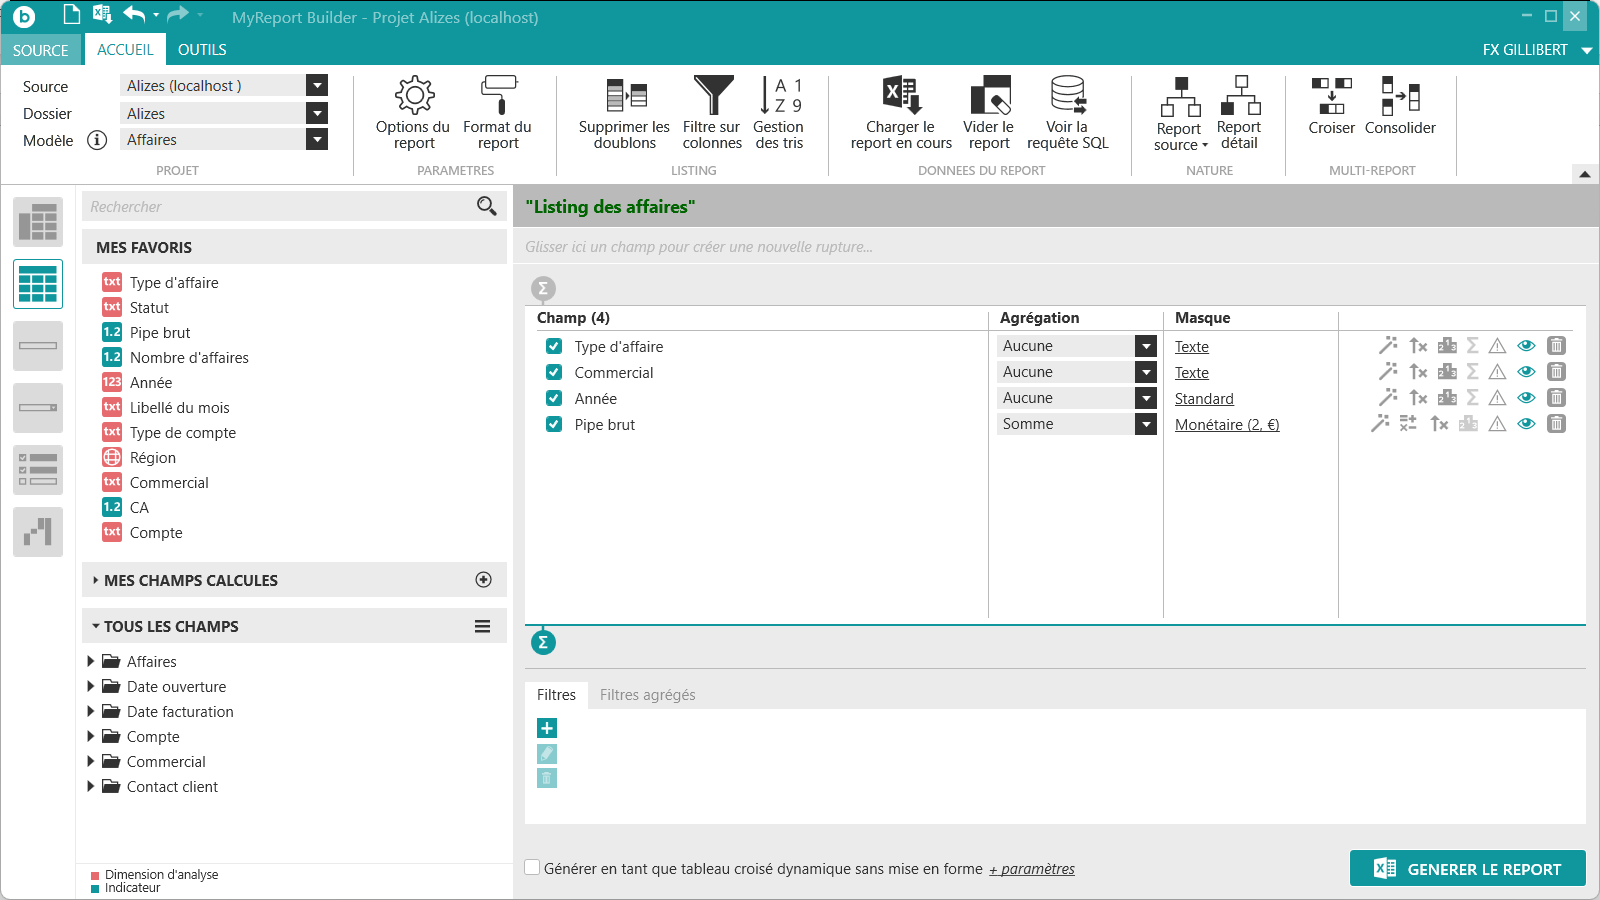This screenshot has height=900, width=1600.
Task: Open aggregation dropdown for Pipe brut
Action: (1146, 424)
